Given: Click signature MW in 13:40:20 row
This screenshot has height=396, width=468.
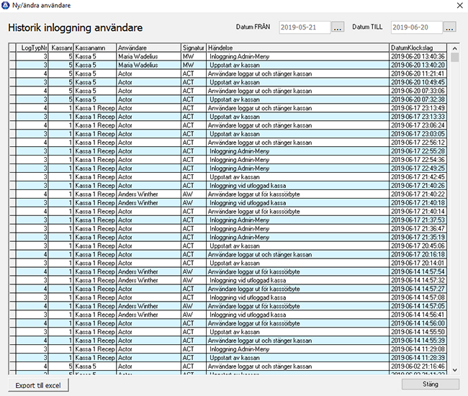Looking at the screenshot, I should 188,65.
